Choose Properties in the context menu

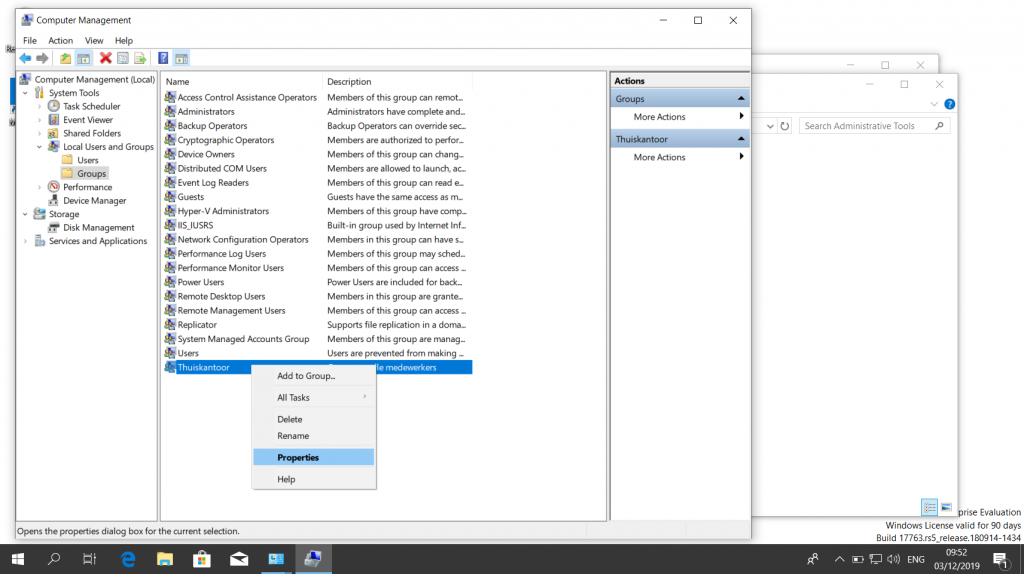[x=314, y=457]
